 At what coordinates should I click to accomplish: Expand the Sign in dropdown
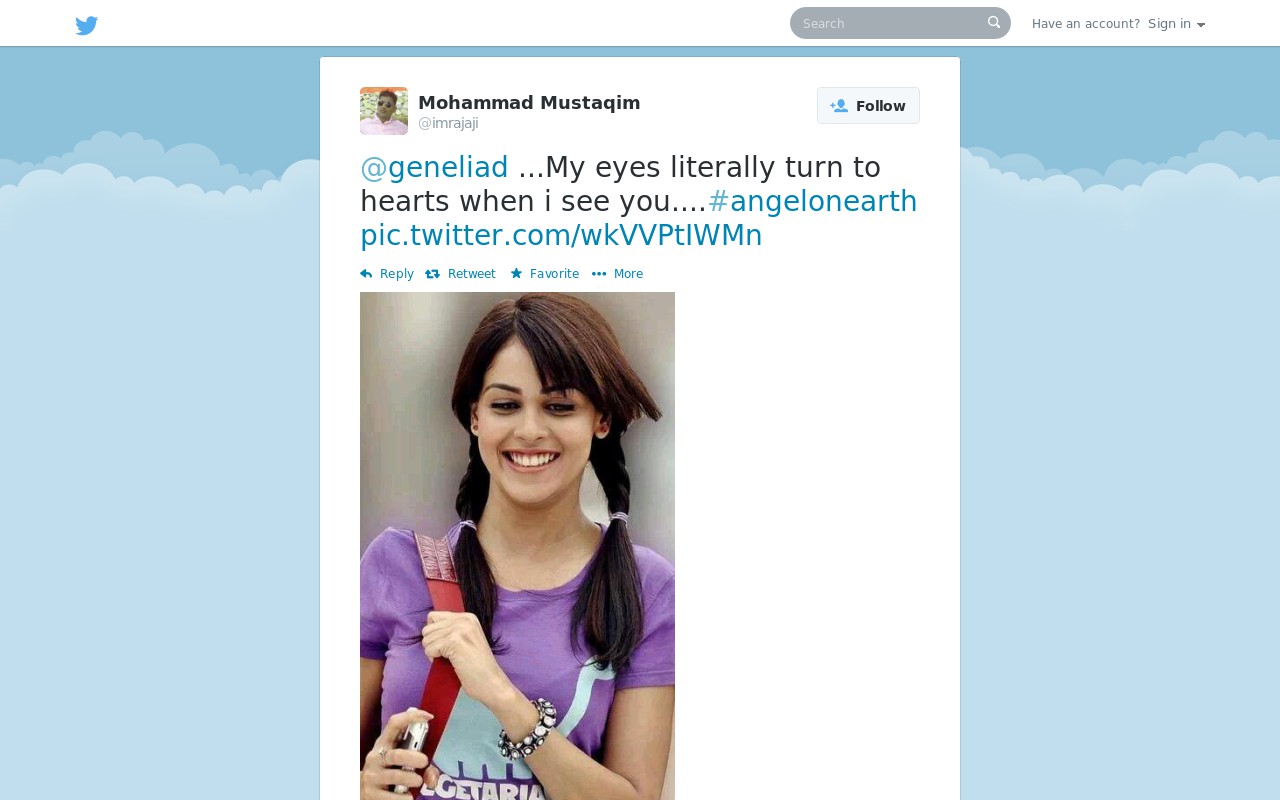tap(1176, 24)
